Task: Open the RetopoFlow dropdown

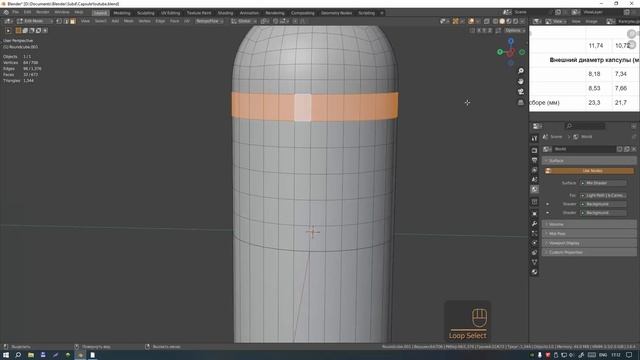Action: point(209,21)
